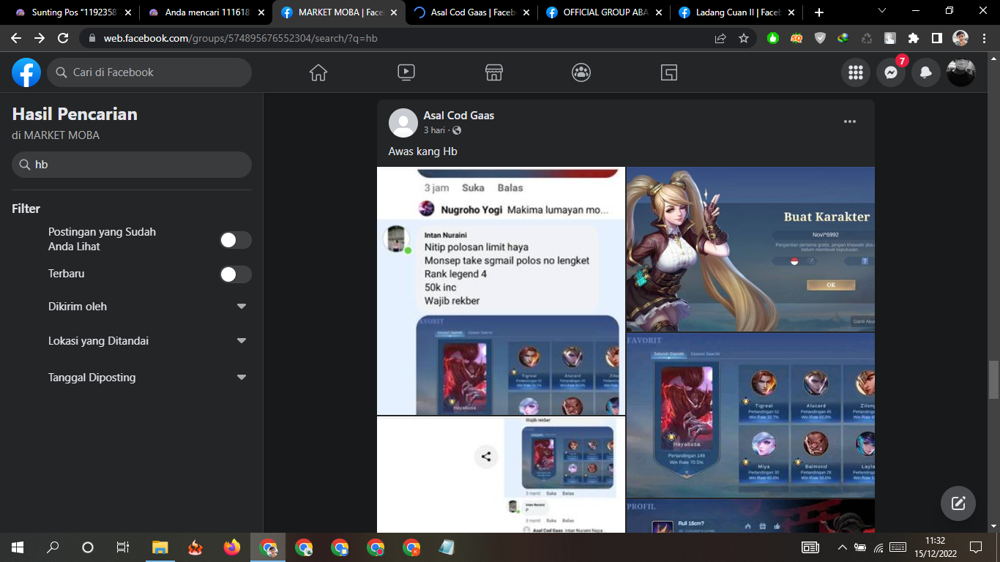Click the Asal Cod Gaas avatar picture
The image size is (1000, 562).
tap(403, 122)
